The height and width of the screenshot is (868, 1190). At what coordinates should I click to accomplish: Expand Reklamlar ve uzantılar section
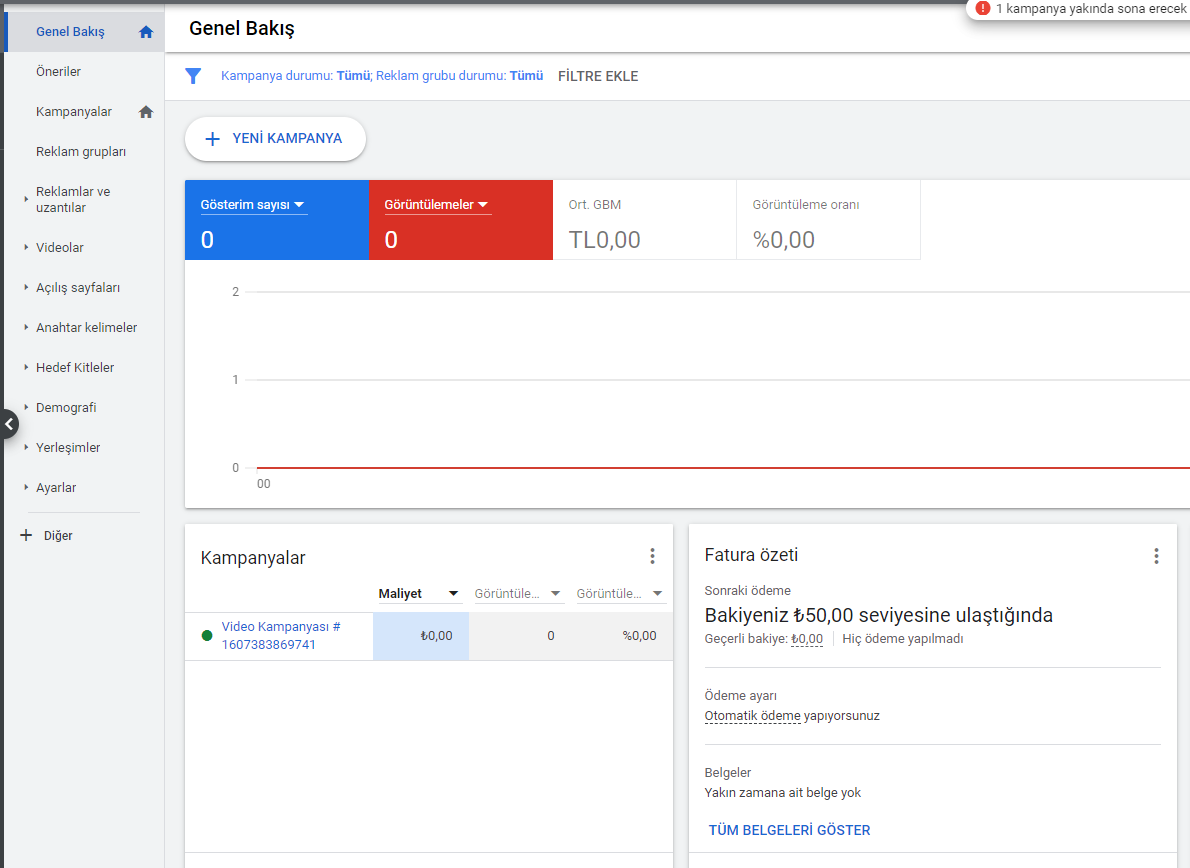26,200
